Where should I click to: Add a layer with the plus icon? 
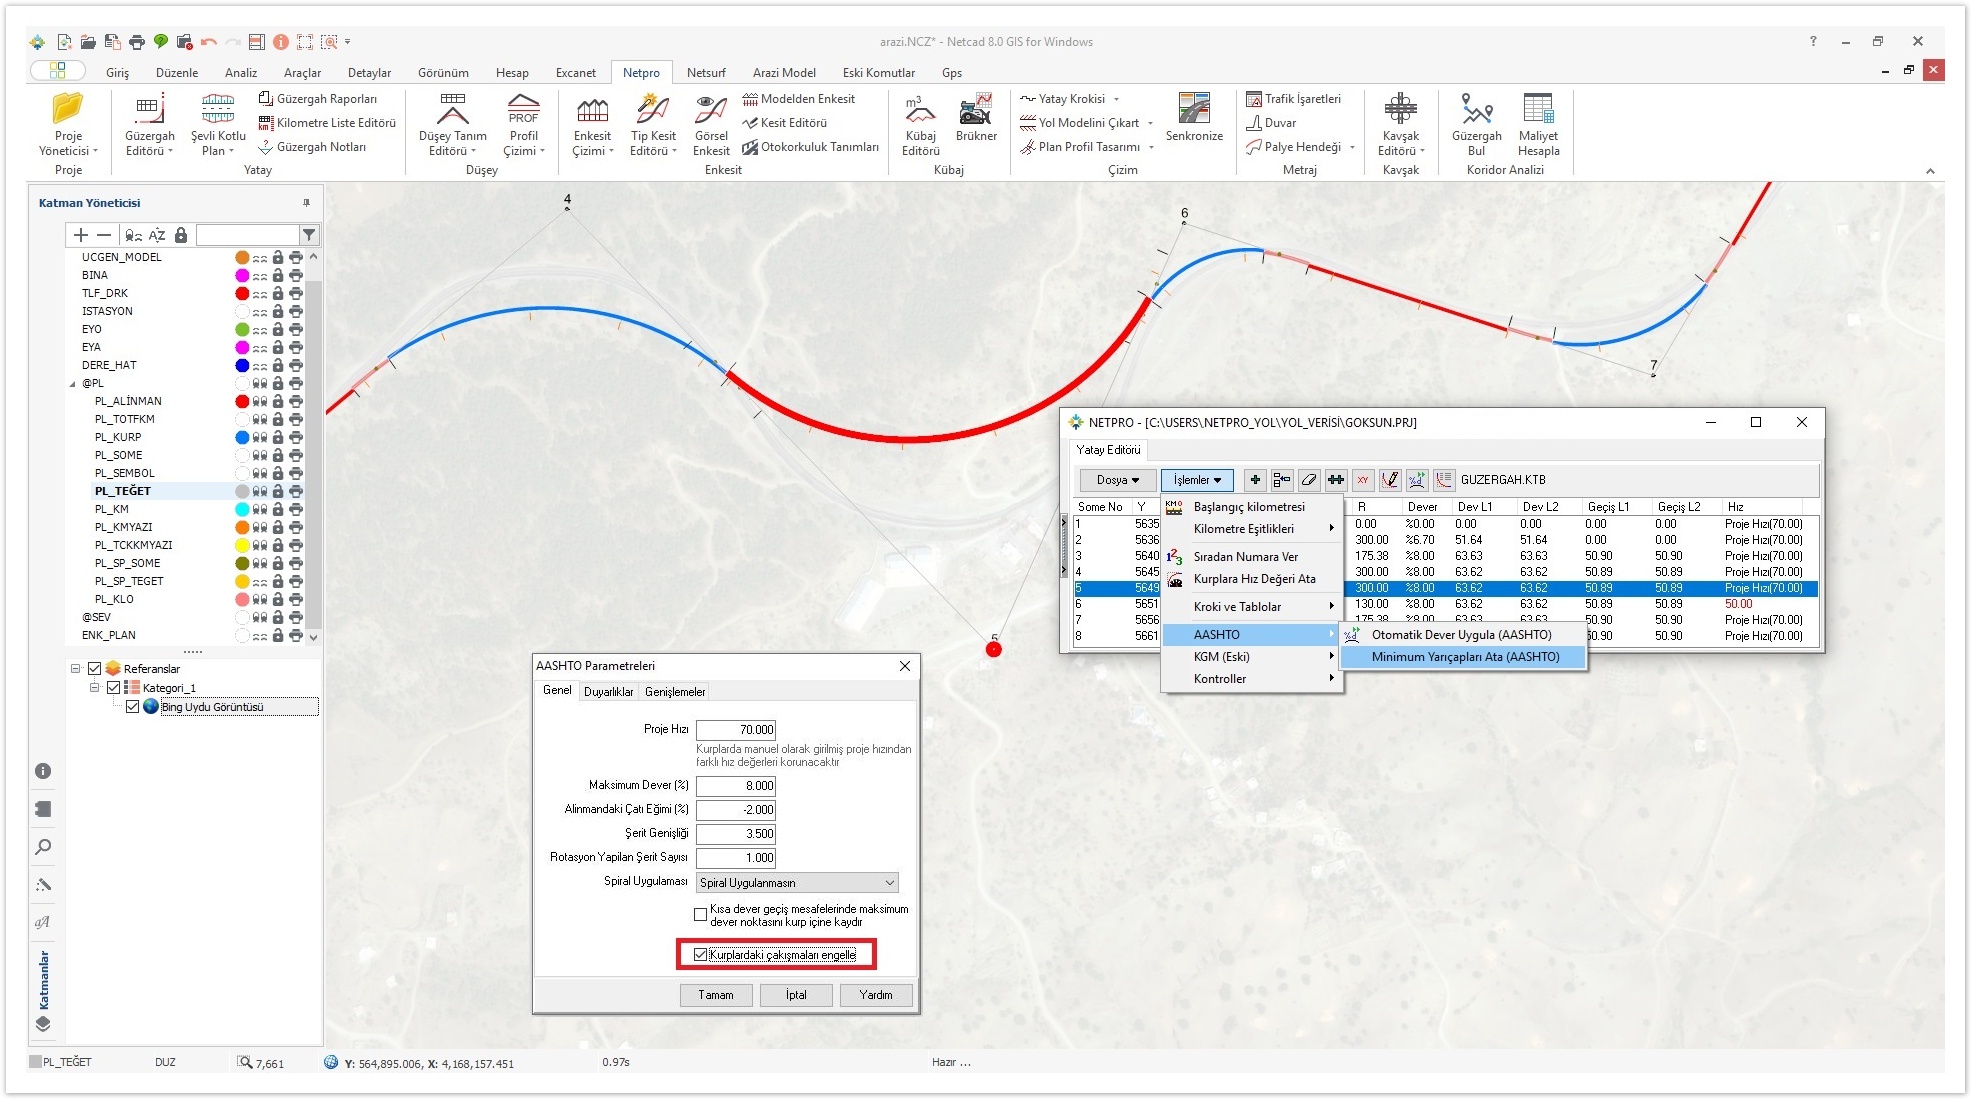(81, 235)
